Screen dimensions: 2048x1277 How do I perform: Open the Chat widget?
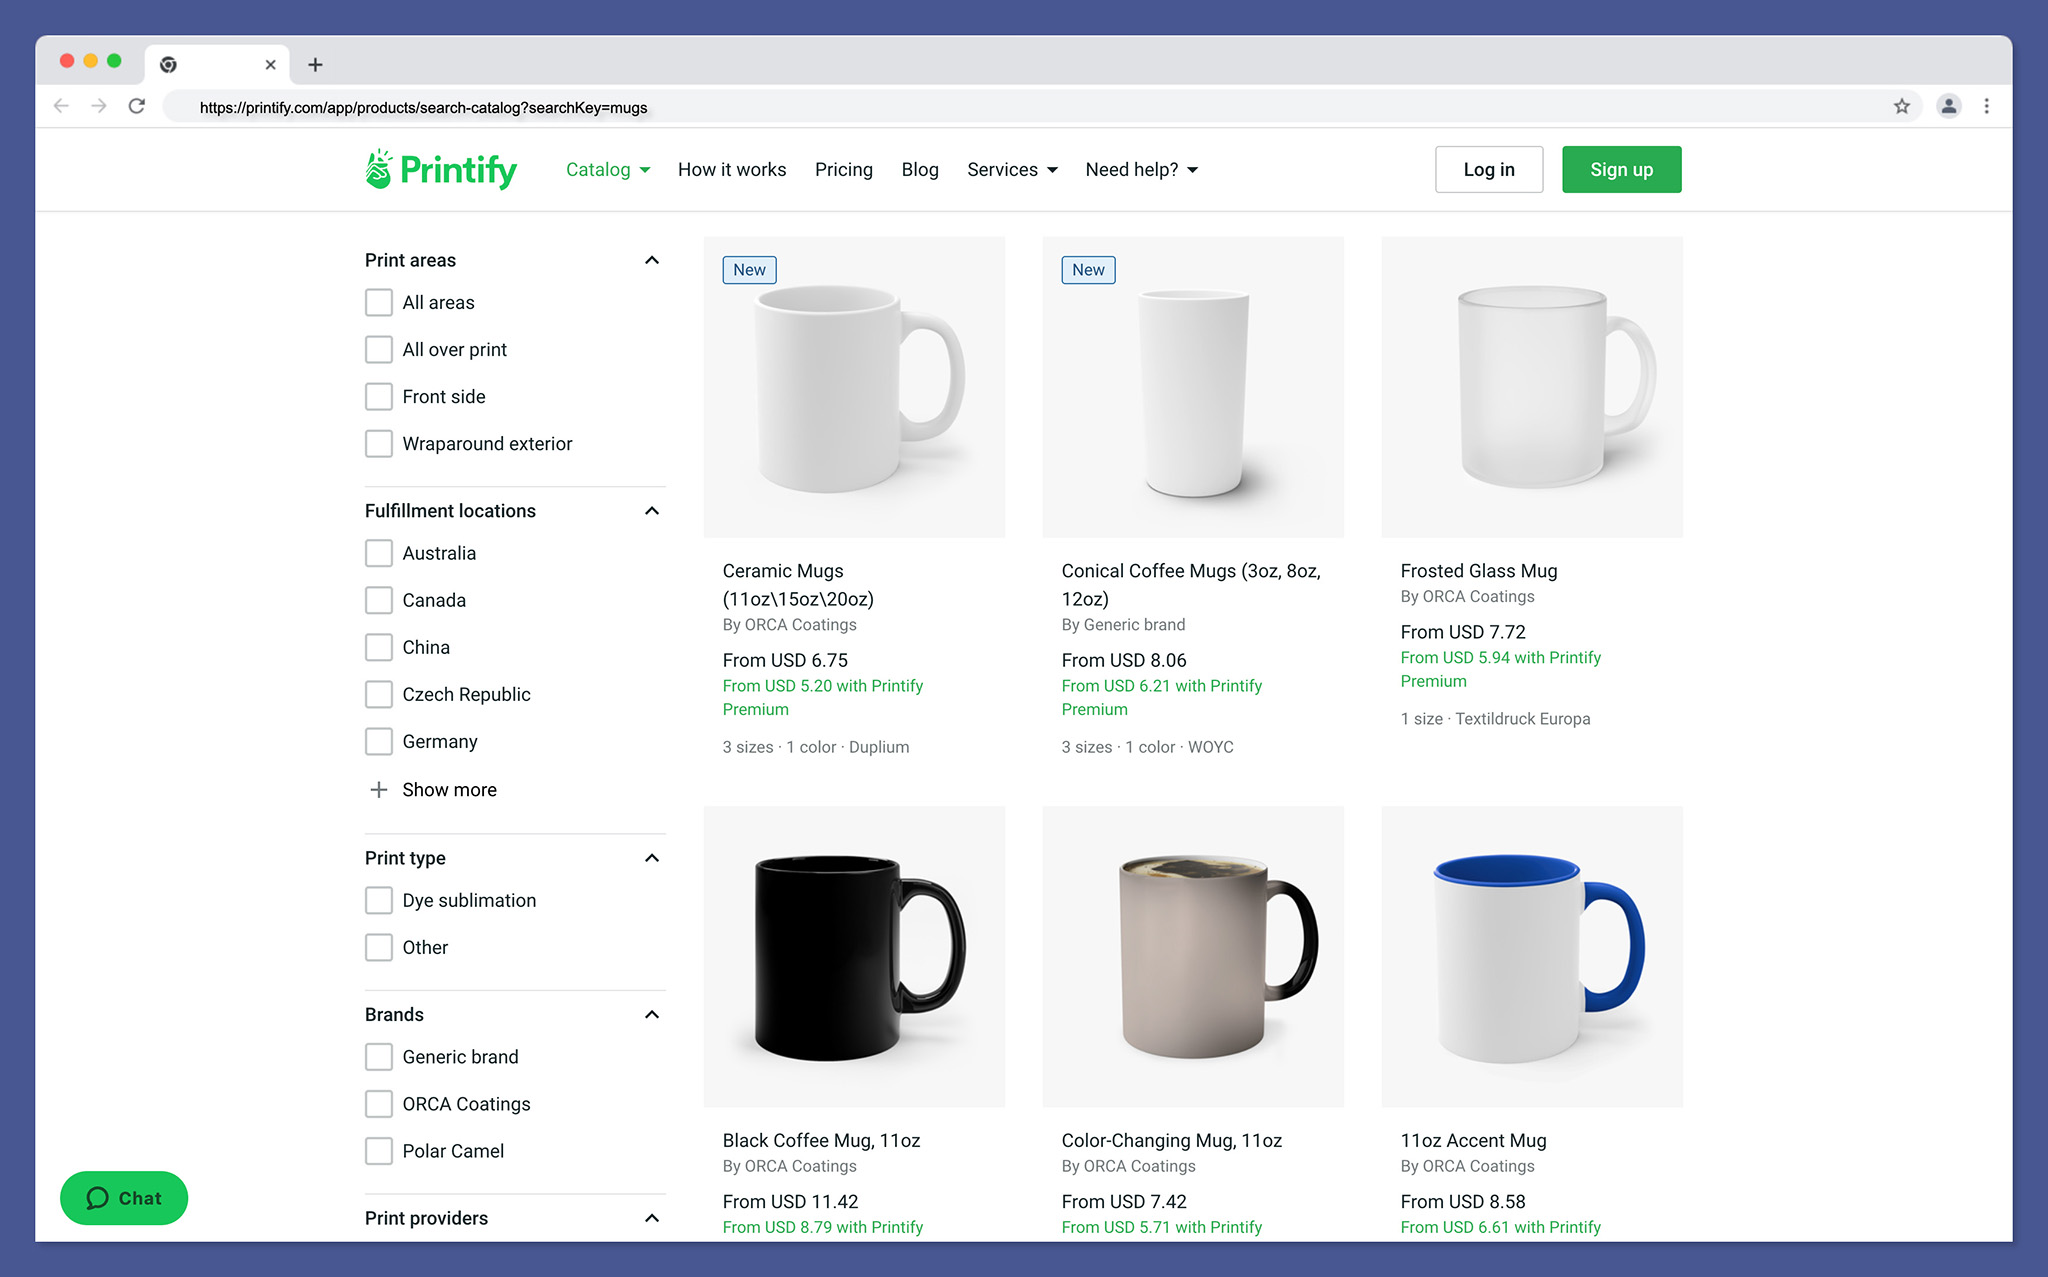[124, 1198]
